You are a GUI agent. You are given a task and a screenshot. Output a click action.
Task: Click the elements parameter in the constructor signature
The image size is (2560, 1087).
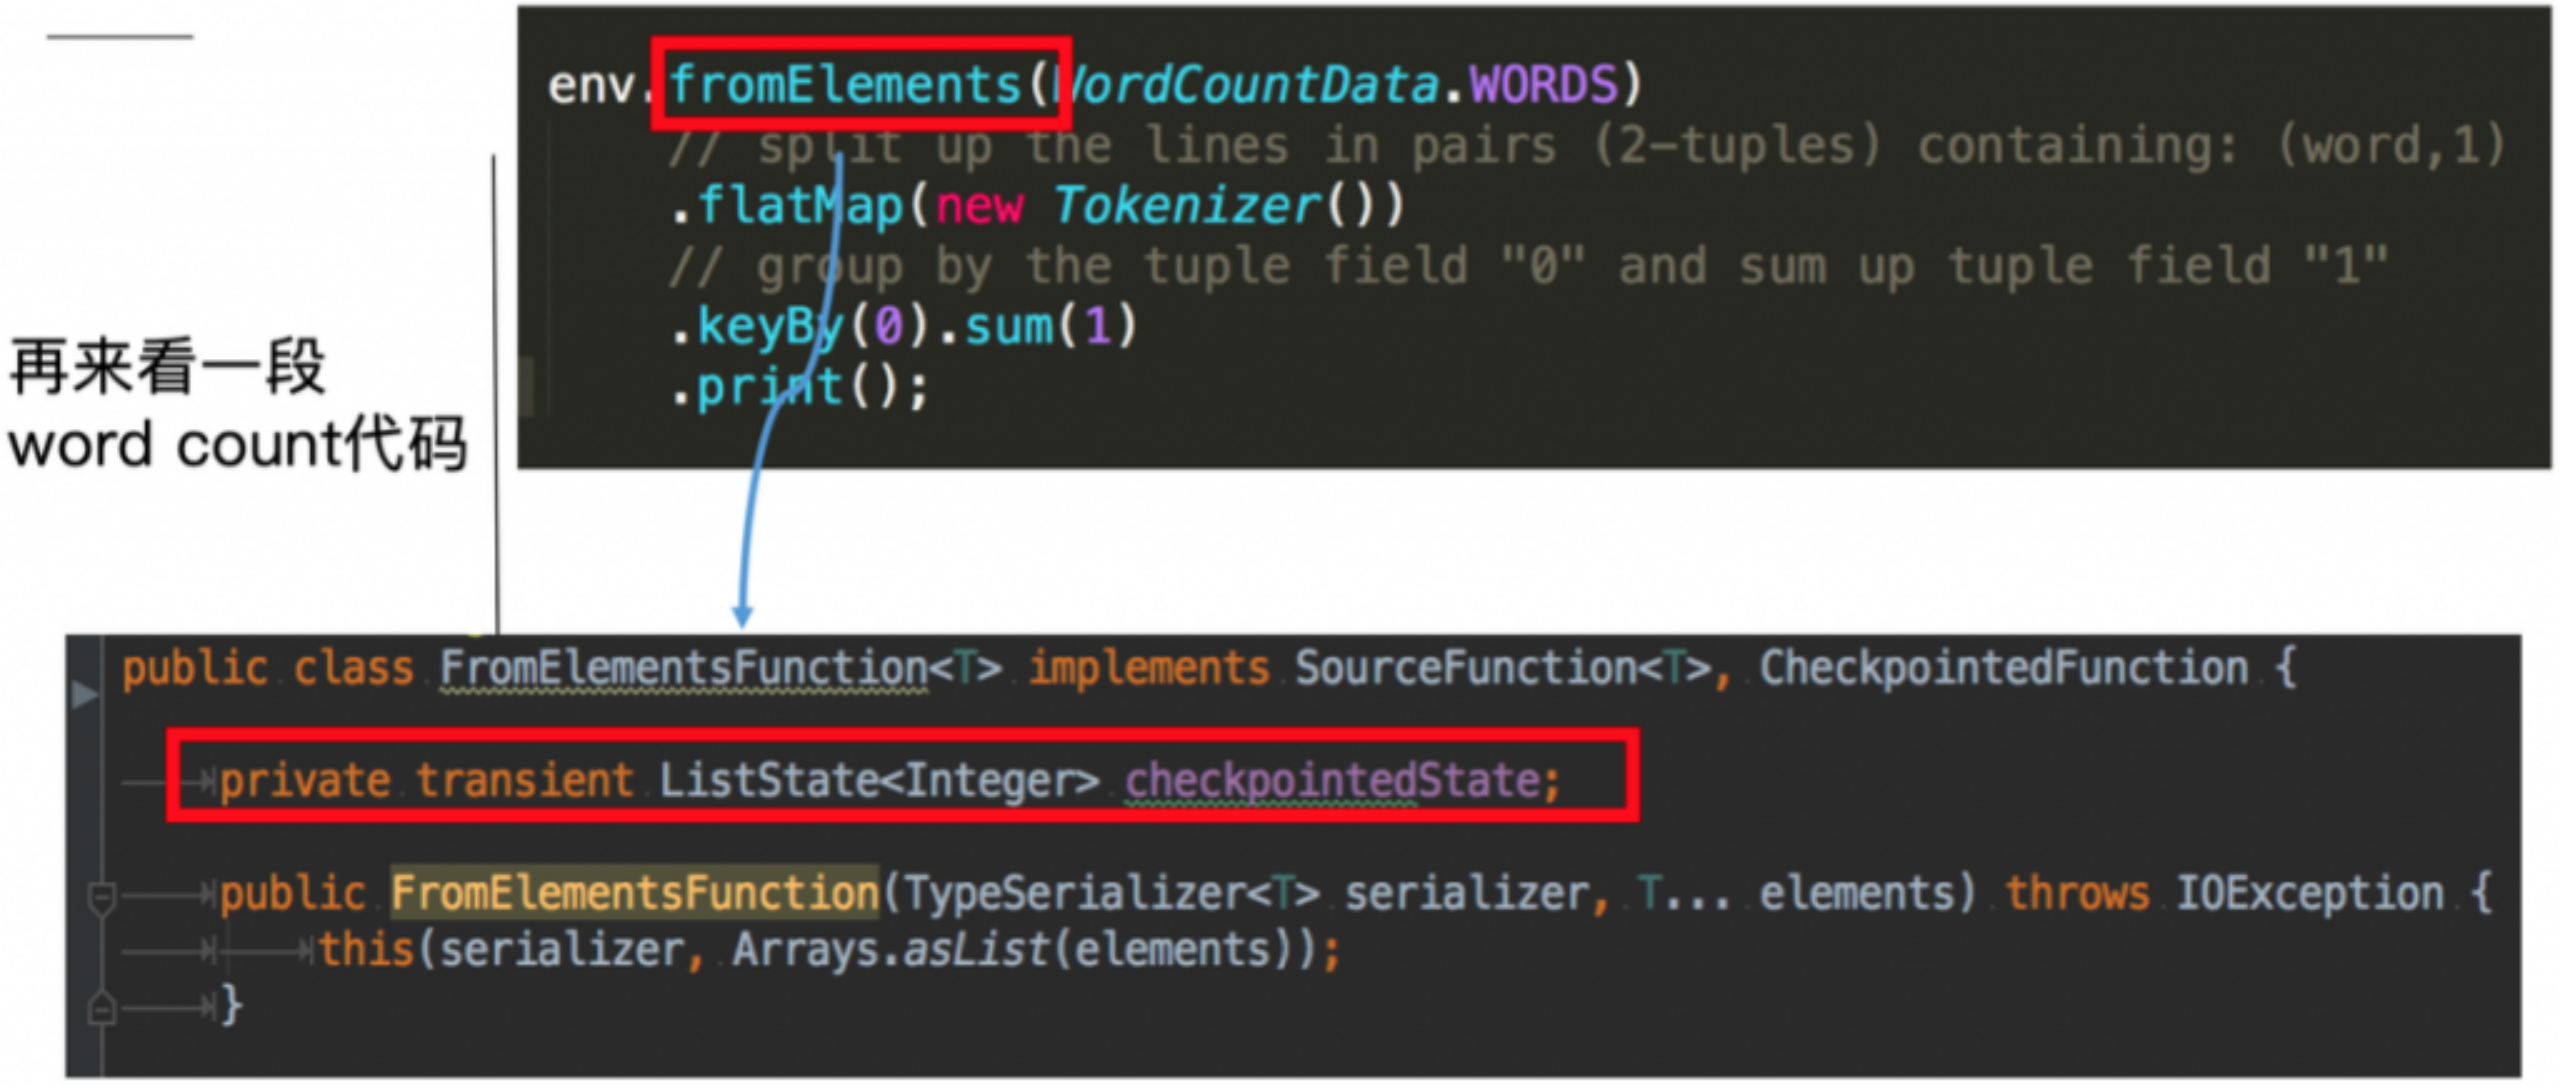pyautogui.click(x=1857, y=894)
